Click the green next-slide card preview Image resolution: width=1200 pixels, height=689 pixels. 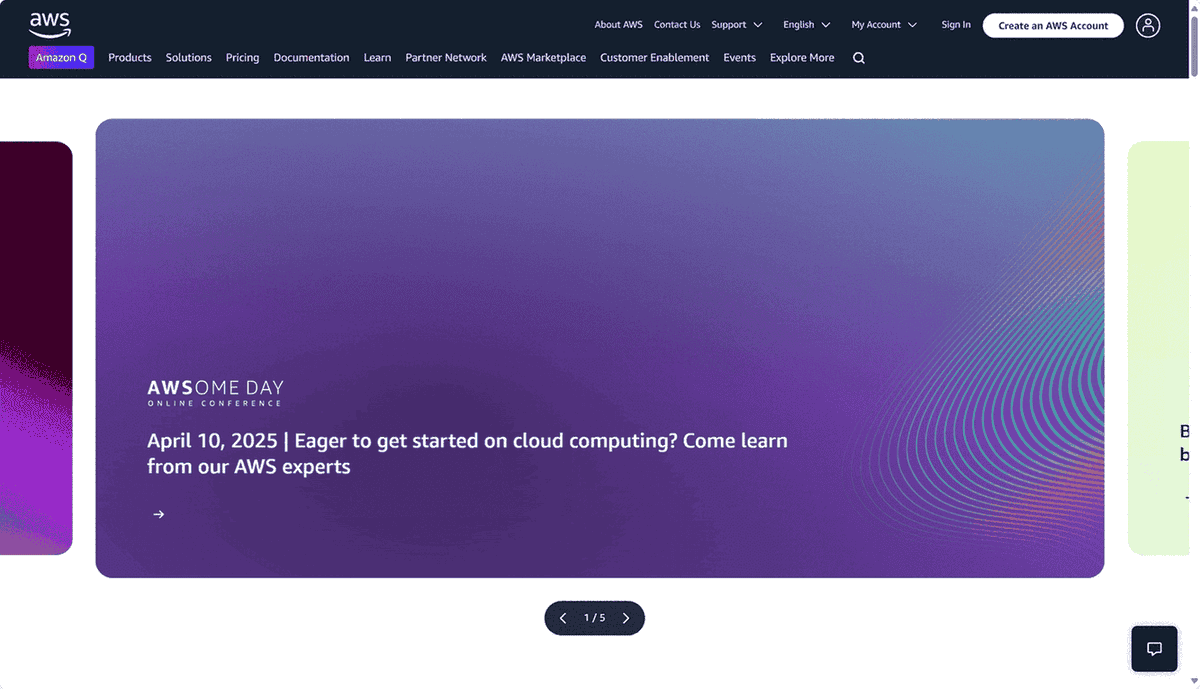coord(1160,348)
